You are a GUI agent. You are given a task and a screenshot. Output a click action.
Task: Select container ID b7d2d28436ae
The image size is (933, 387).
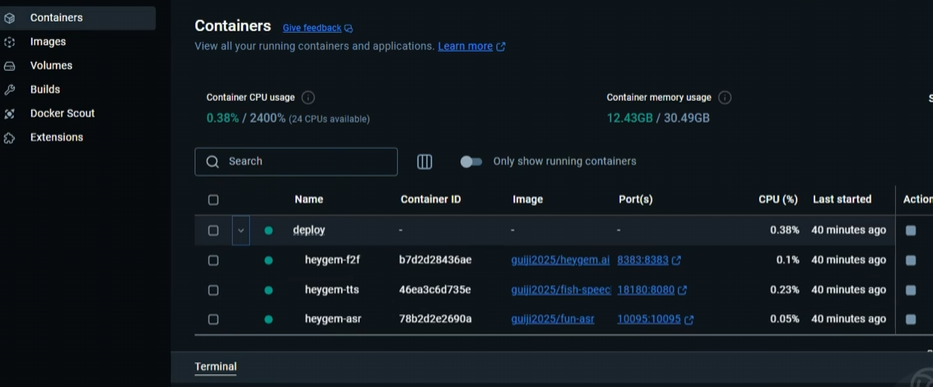coord(435,260)
